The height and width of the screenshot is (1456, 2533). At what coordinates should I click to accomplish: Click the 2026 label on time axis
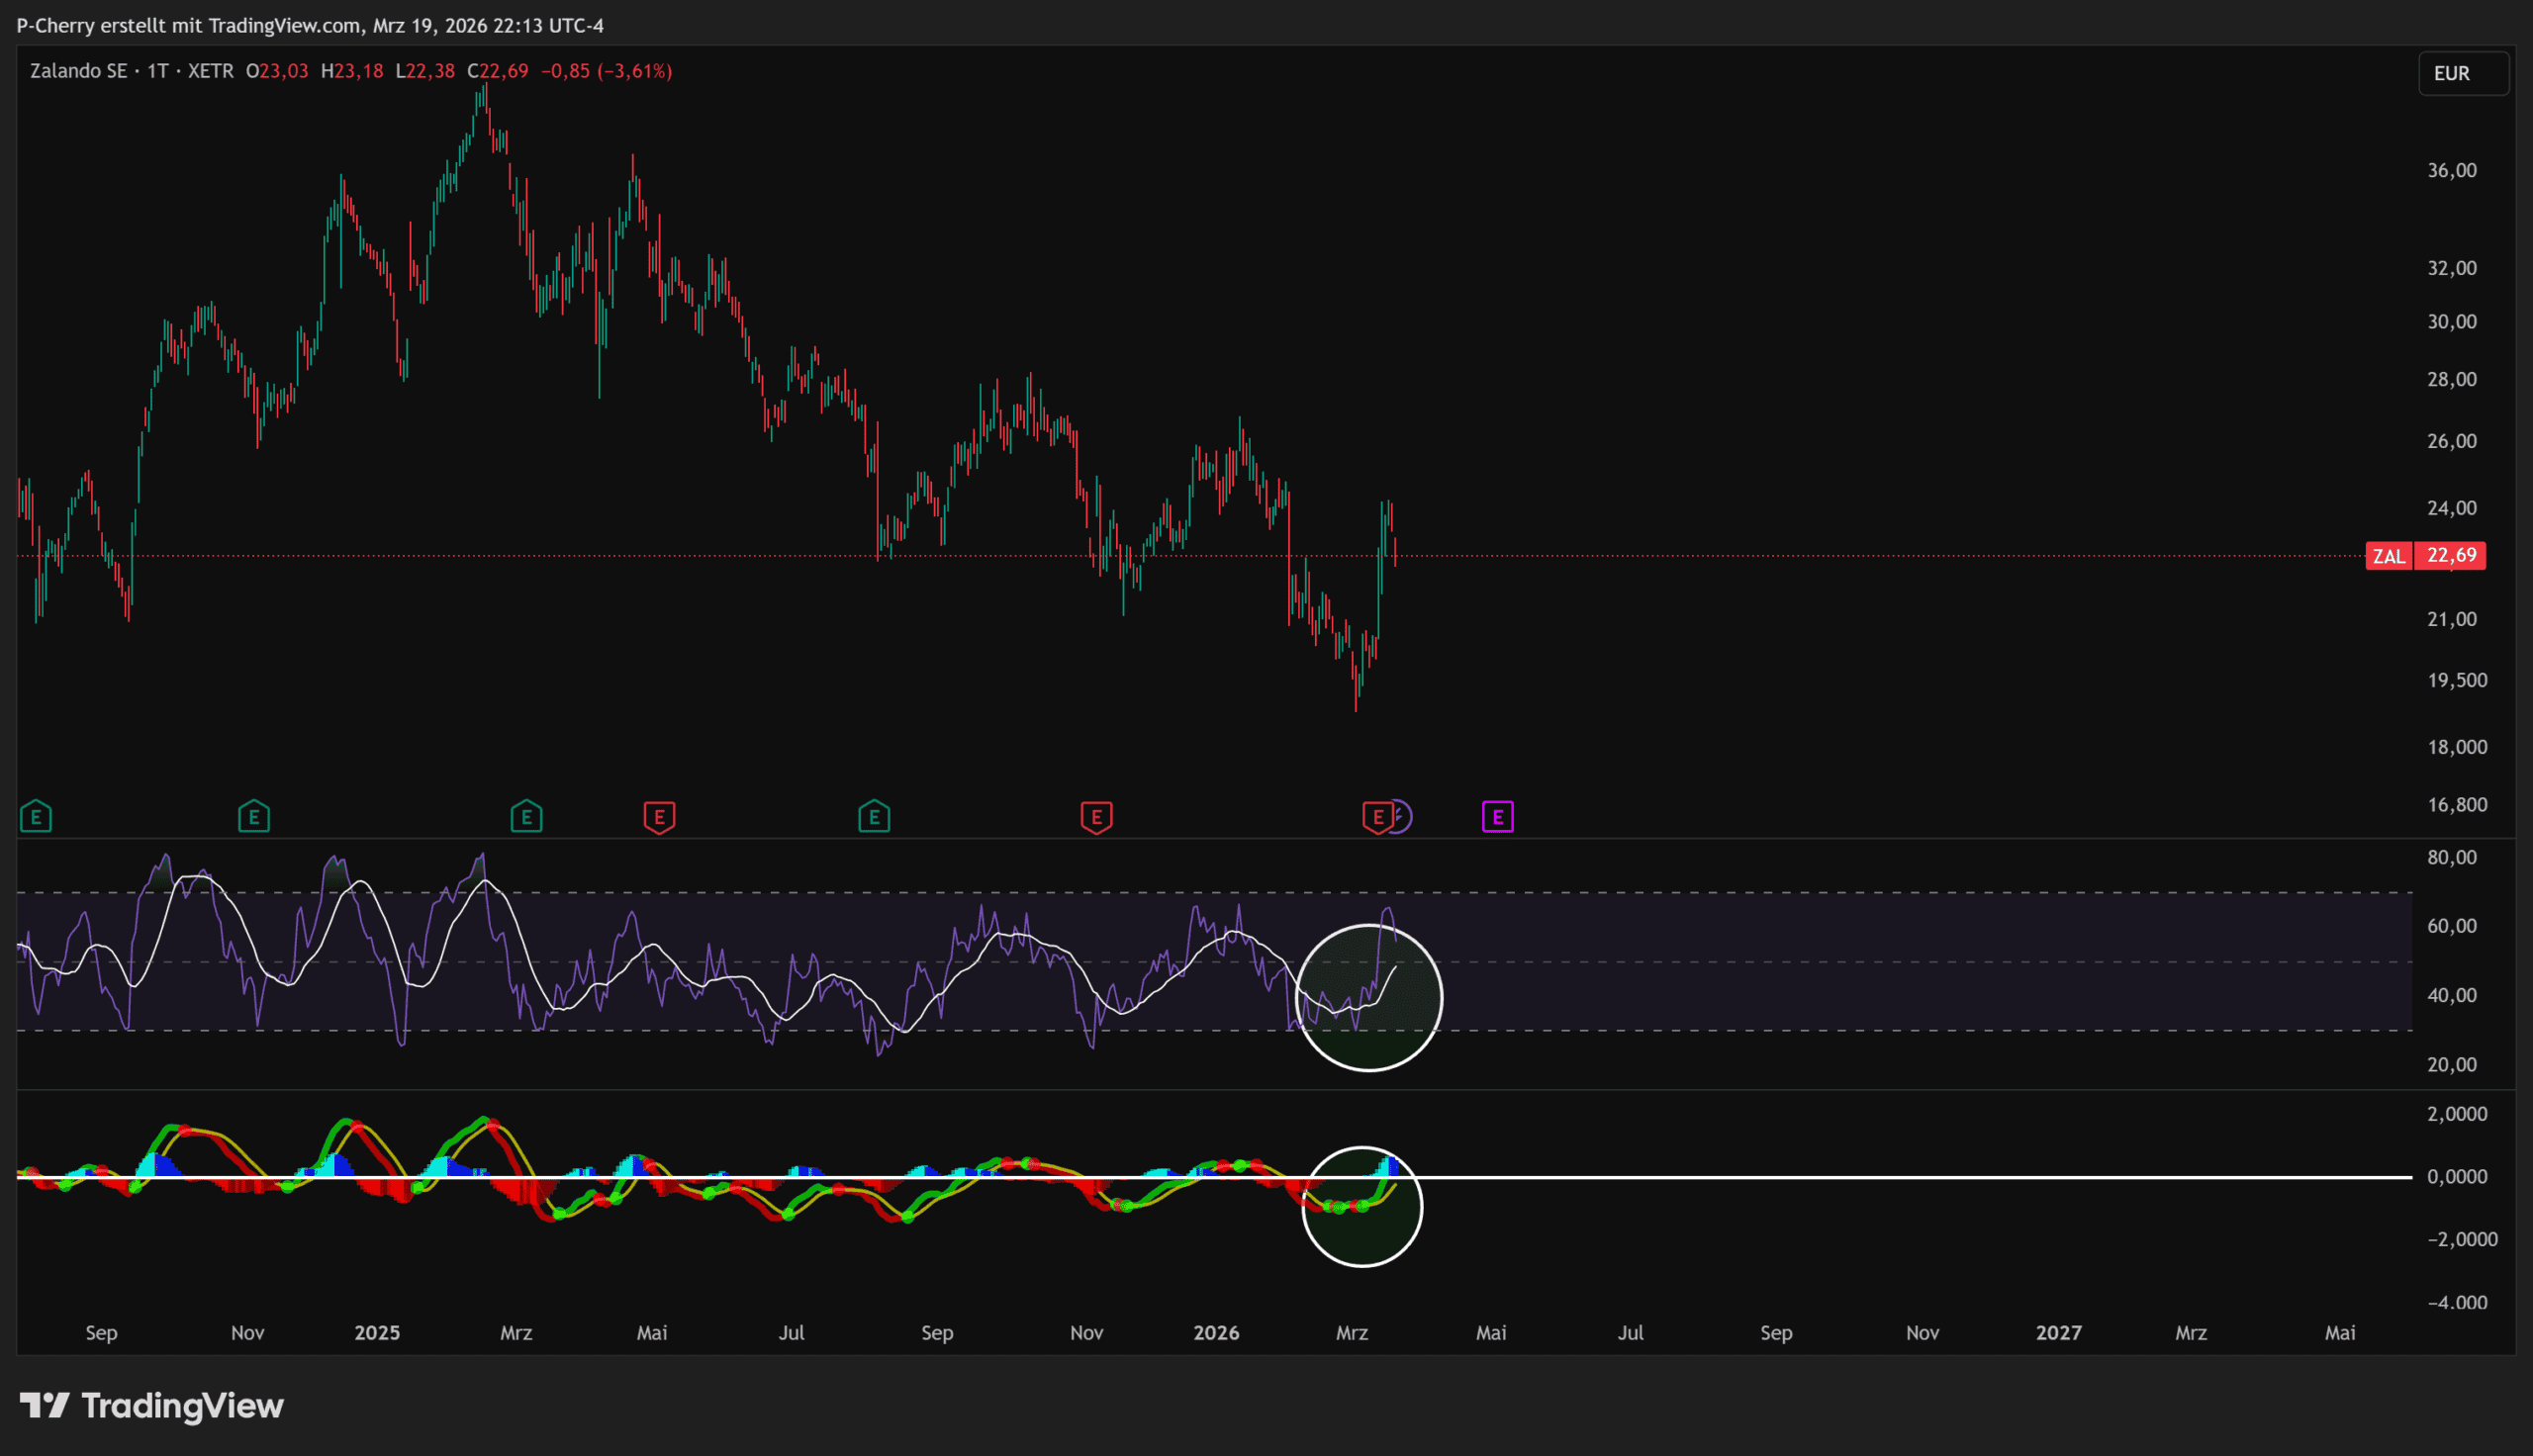1216,1333
